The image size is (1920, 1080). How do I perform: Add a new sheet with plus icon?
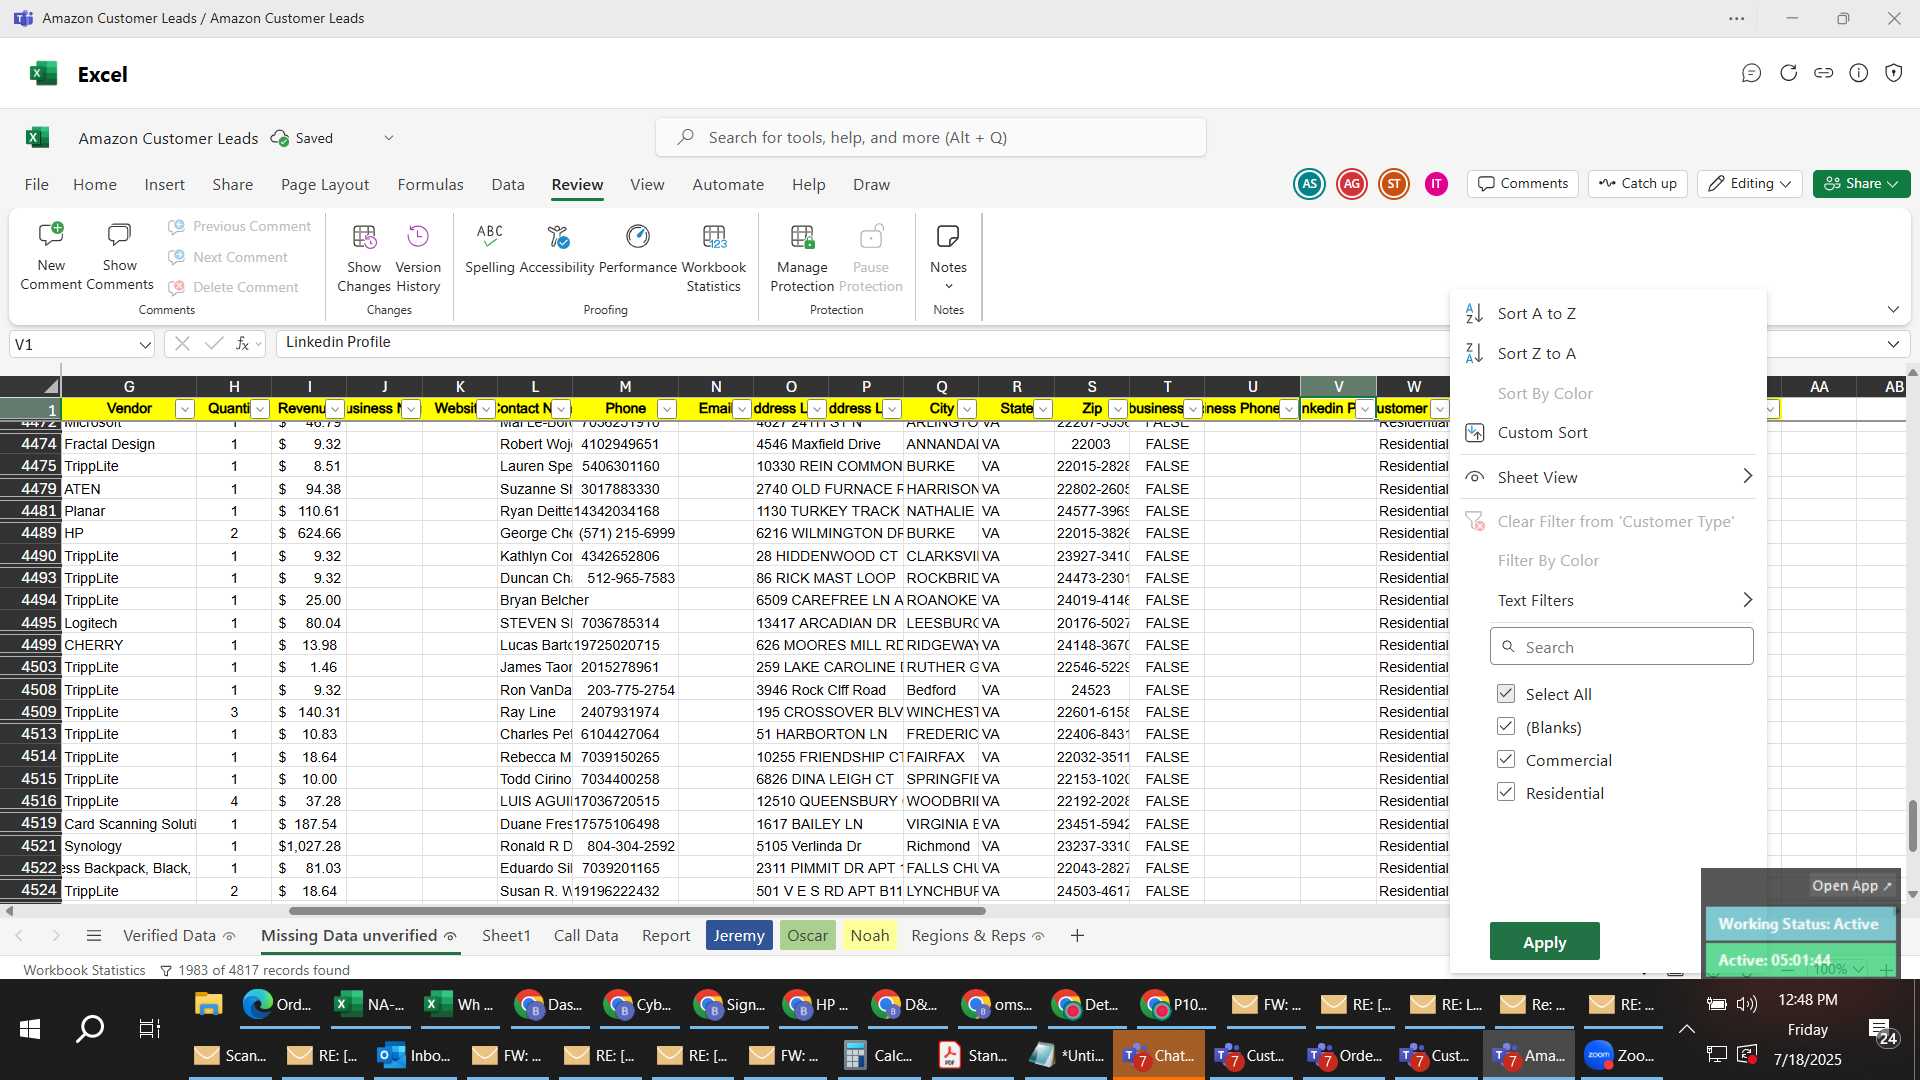tap(1077, 936)
